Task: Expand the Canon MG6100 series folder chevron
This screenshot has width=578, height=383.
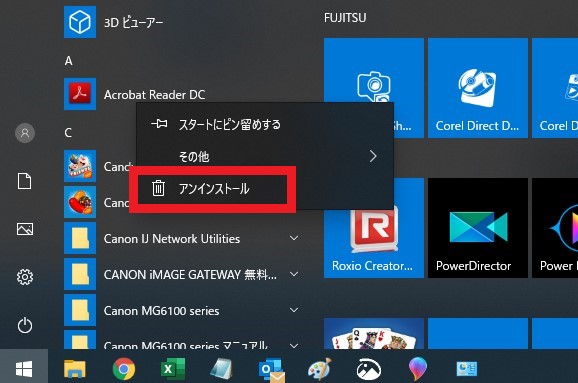Action: (294, 310)
